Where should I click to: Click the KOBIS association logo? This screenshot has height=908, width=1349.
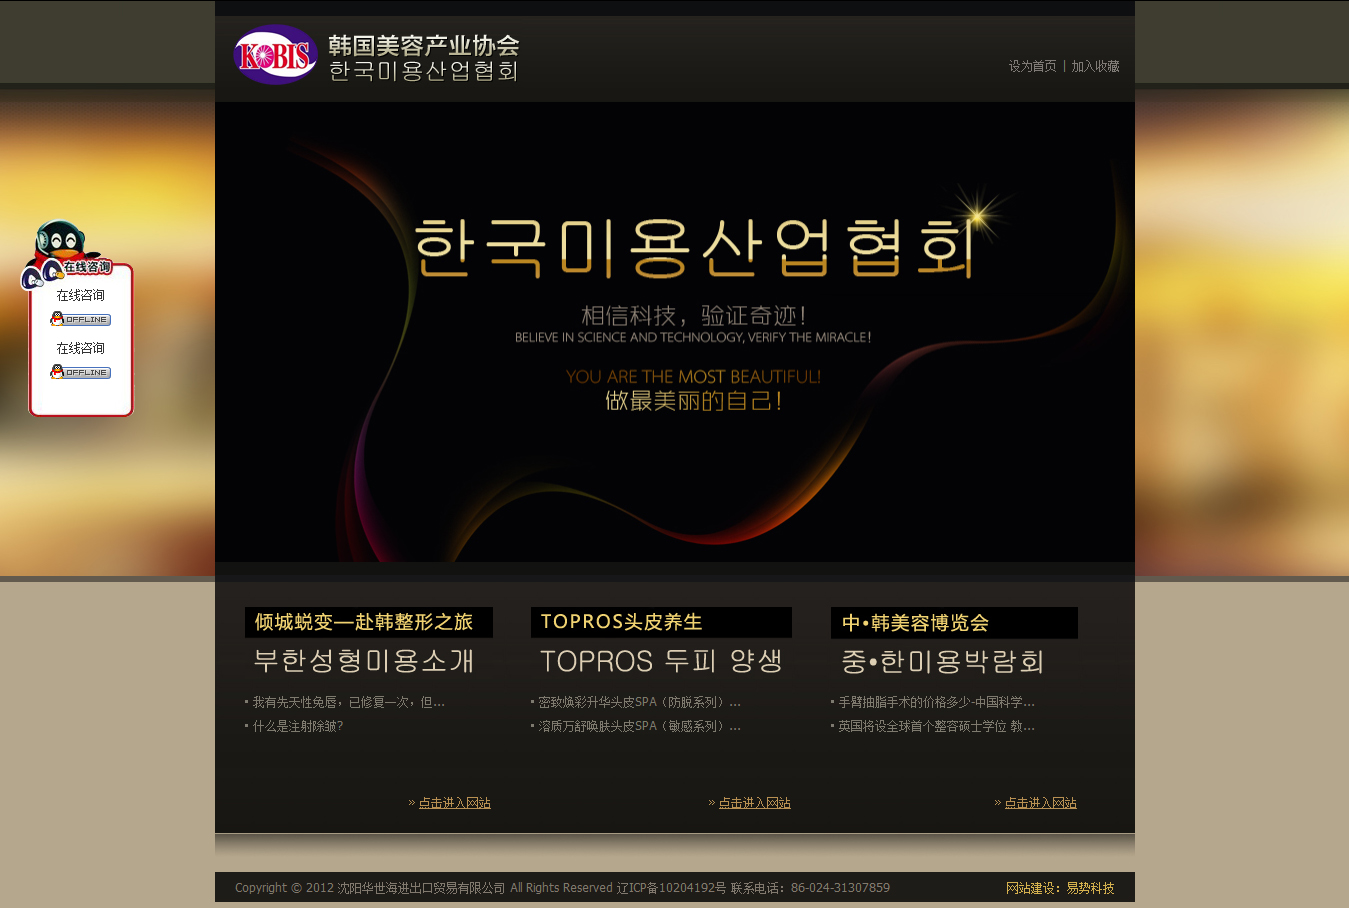click(275, 54)
